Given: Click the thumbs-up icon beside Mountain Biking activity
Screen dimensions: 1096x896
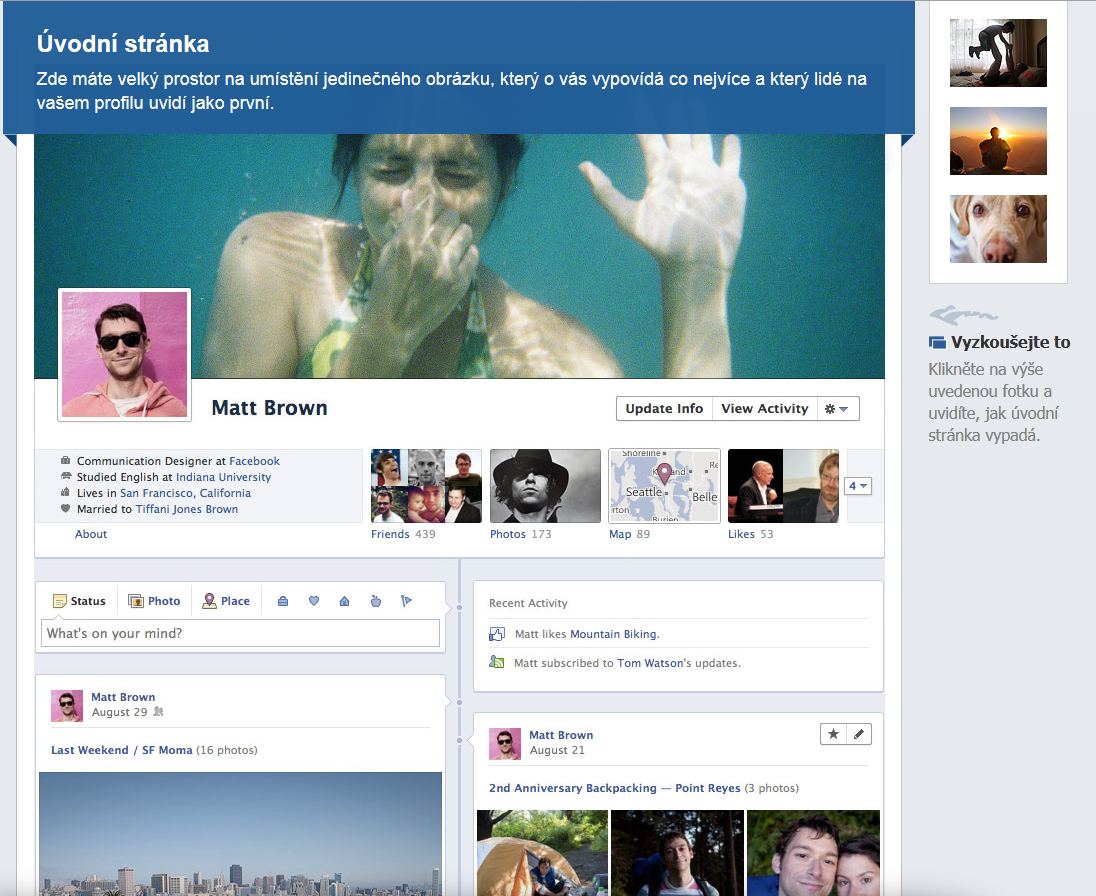Looking at the screenshot, I should tap(497, 634).
